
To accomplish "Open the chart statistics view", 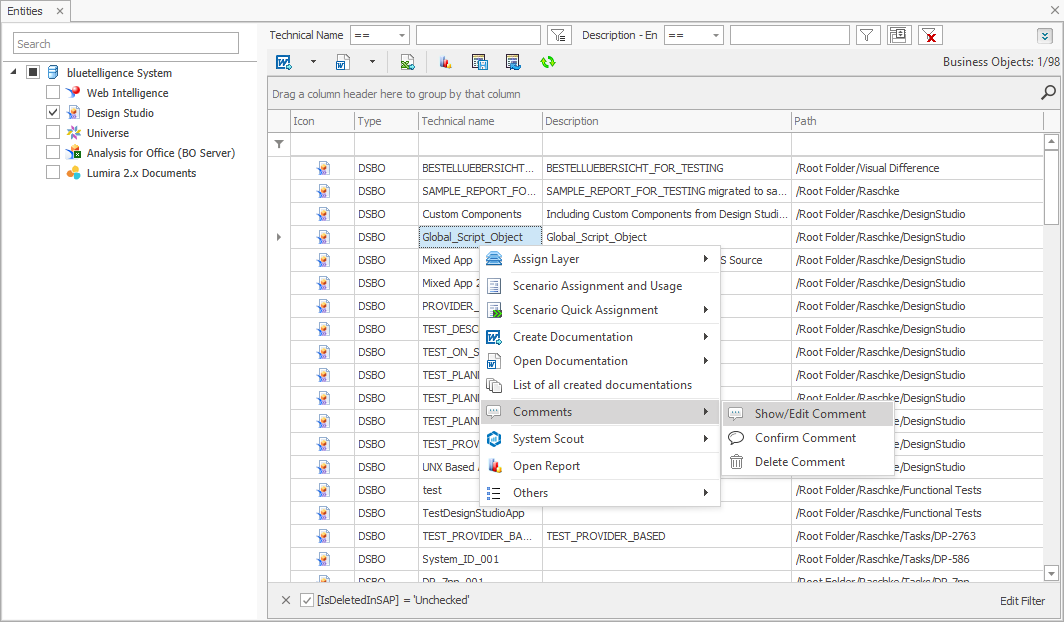I will coord(445,61).
